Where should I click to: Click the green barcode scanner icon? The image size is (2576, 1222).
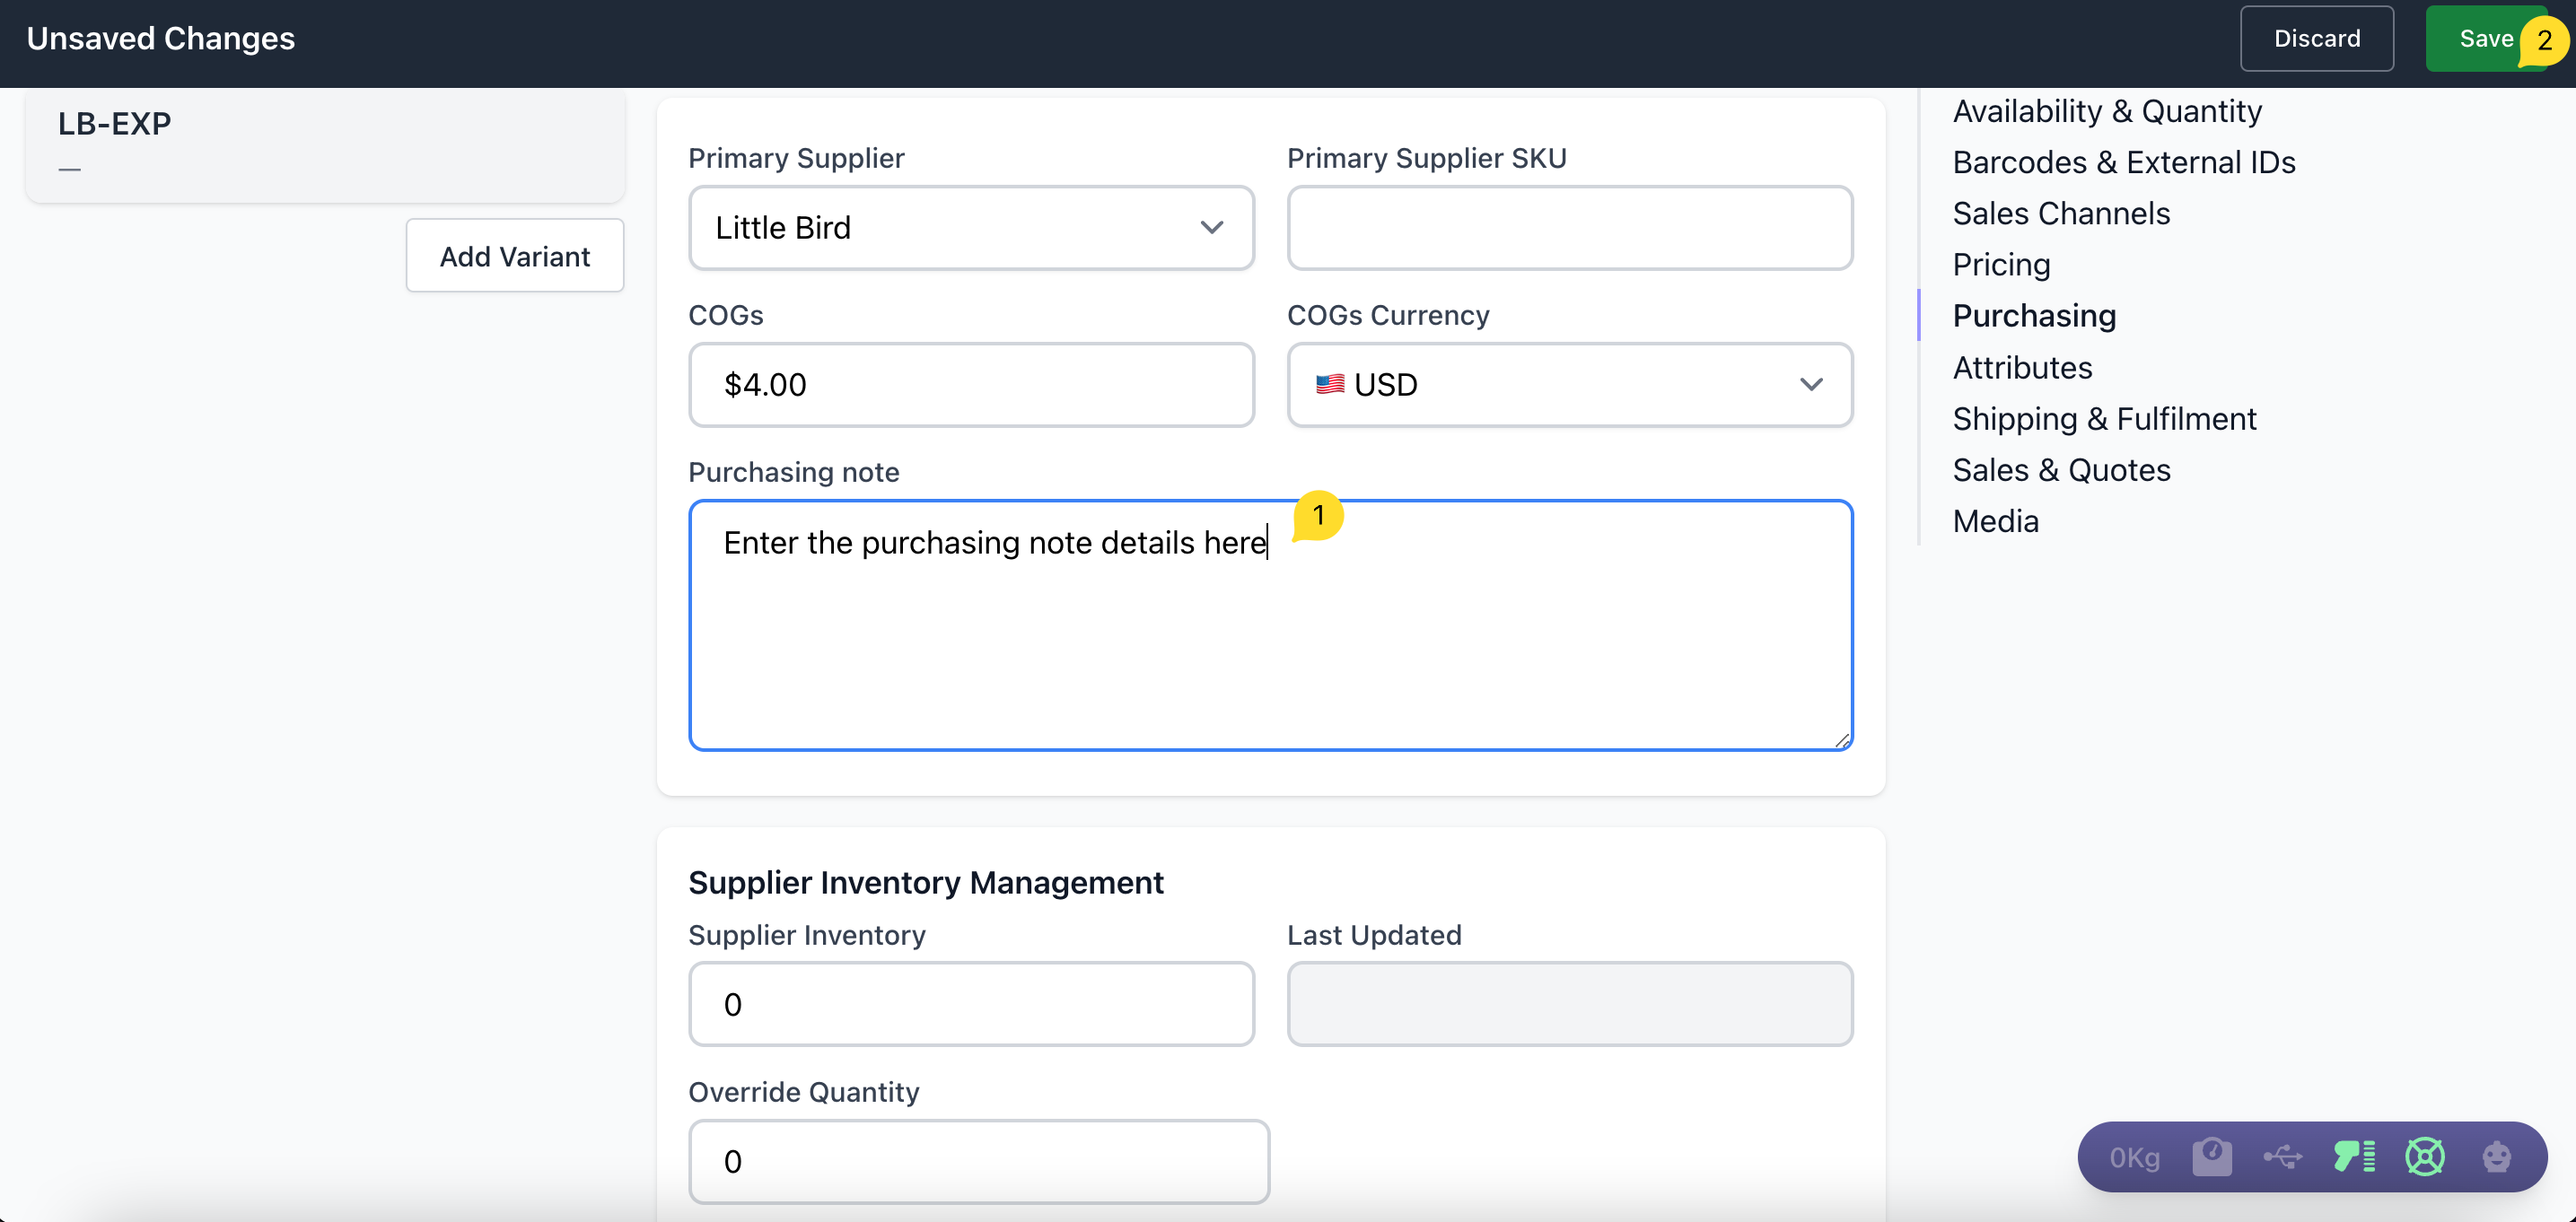[2353, 1157]
